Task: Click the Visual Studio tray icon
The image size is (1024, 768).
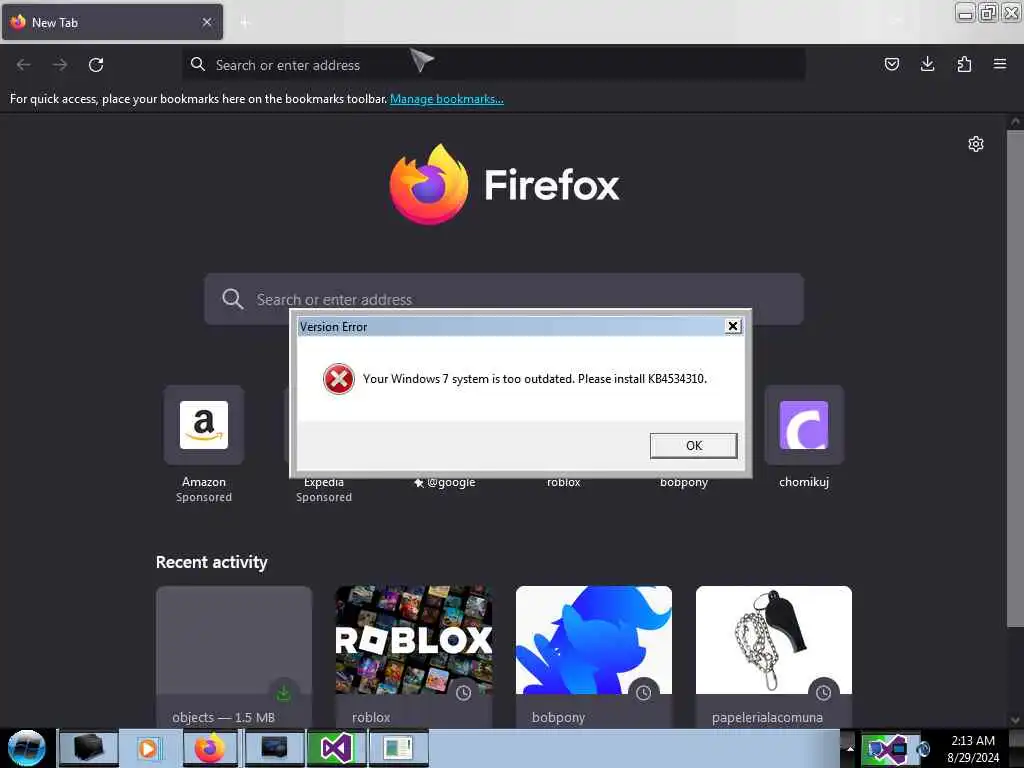Action: pos(888,748)
